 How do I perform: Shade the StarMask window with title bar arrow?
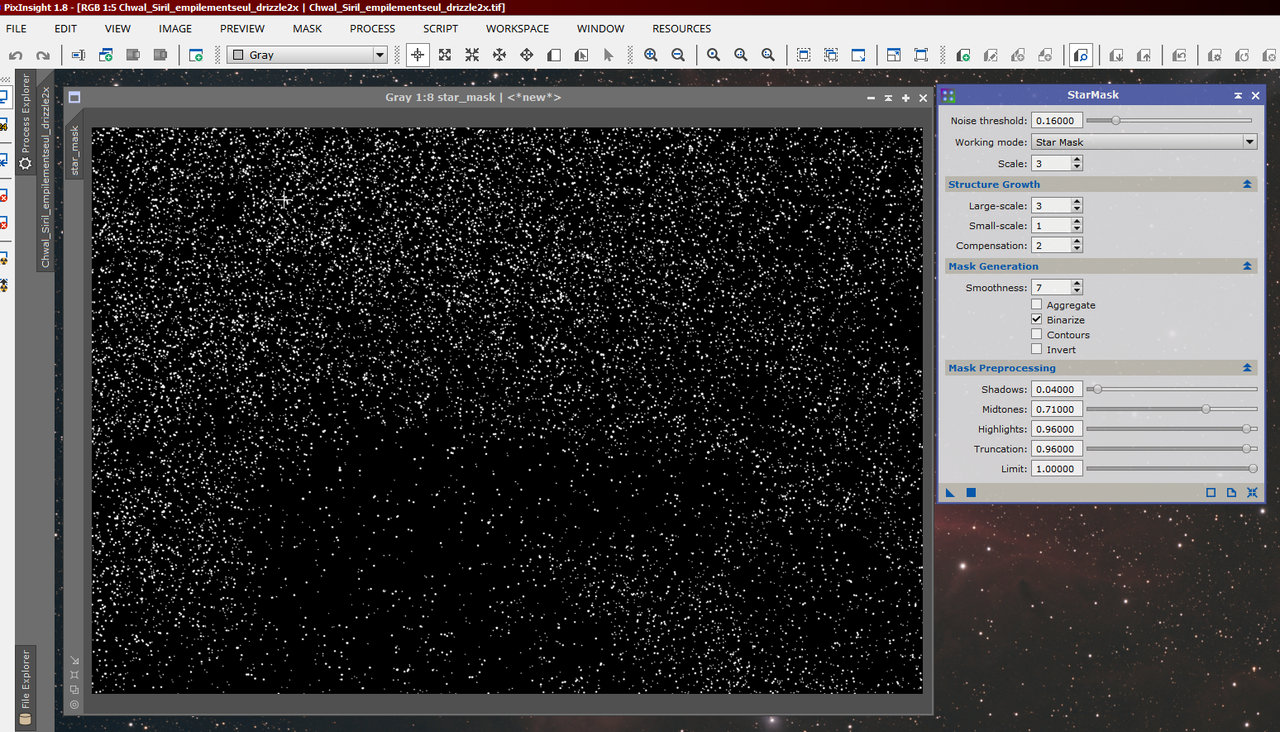click(1238, 95)
